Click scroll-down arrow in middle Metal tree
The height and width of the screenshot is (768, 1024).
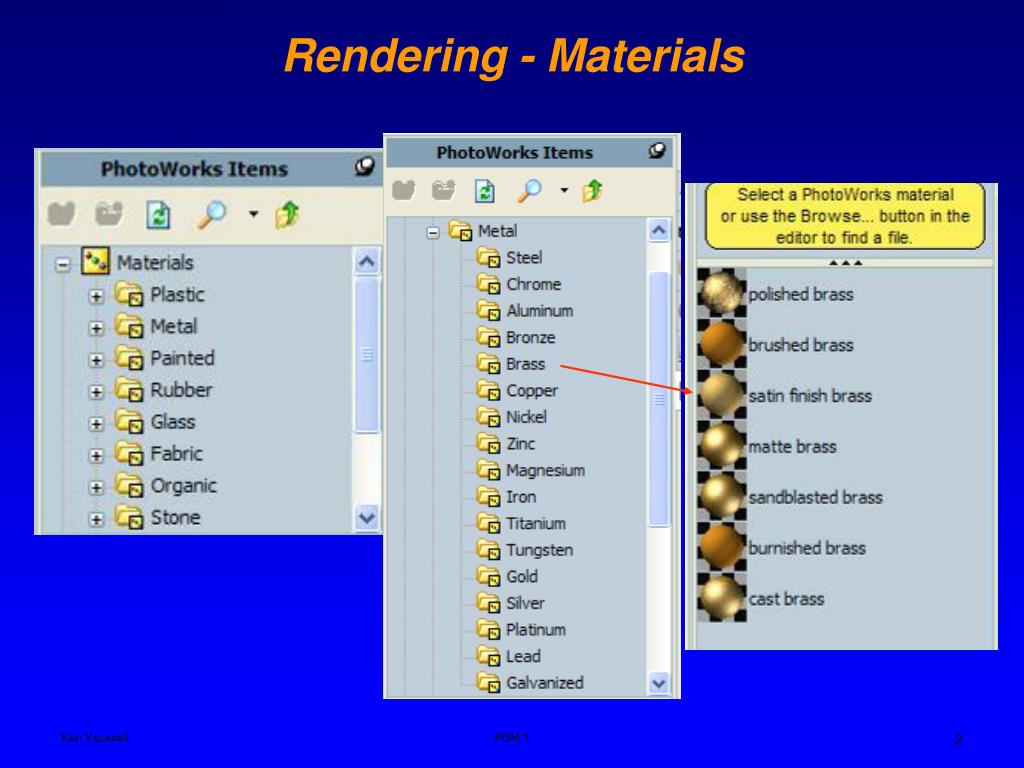[658, 684]
